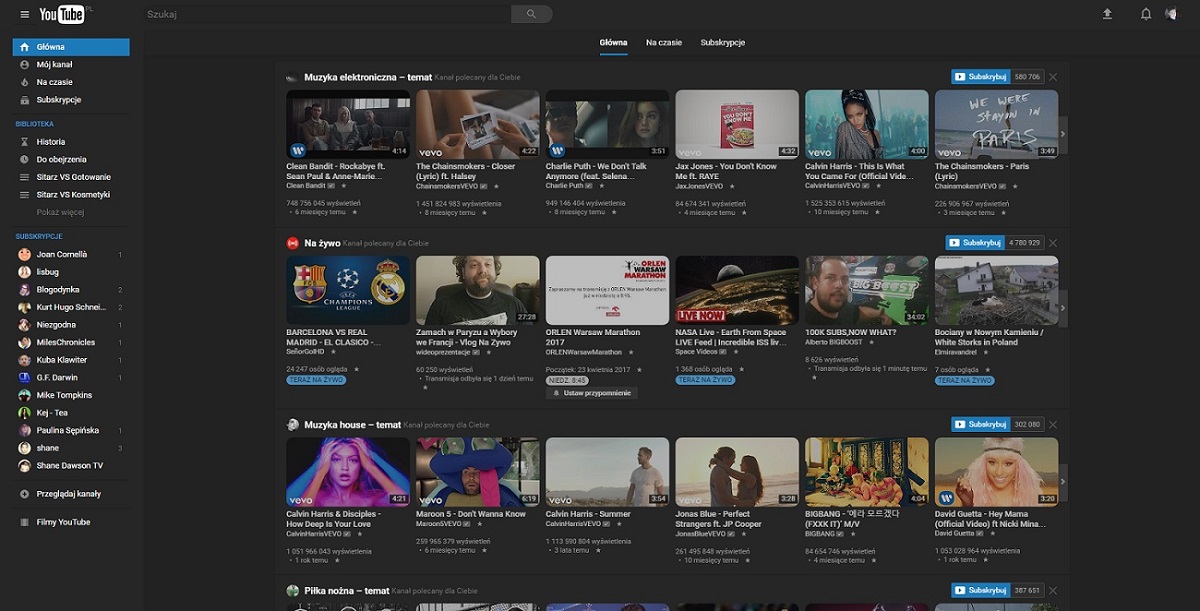The height and width of the screenshot is (611, 1200).
Task: Dismiss the Muzyka elektroniczna section
Action: pos(1053,77)
